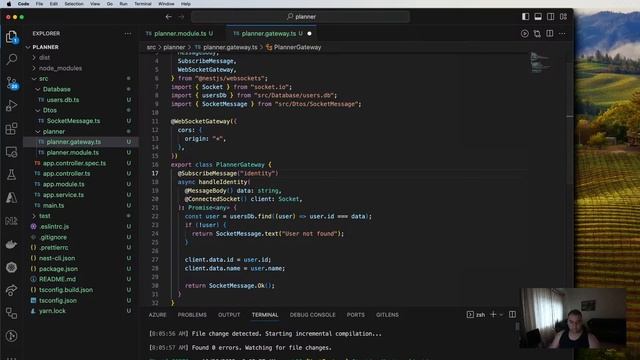Collapse the planner subfolder

click(53, 131)
